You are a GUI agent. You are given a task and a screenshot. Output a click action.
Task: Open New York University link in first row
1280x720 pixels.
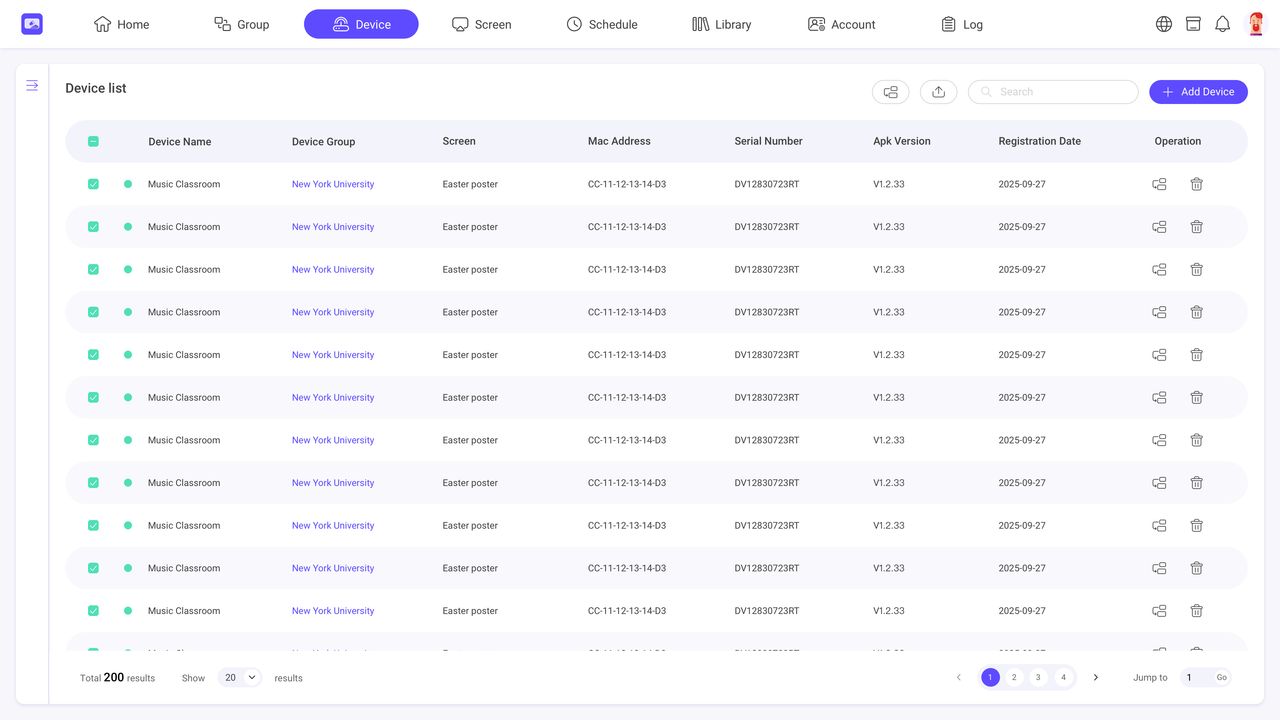pos(333,184)
